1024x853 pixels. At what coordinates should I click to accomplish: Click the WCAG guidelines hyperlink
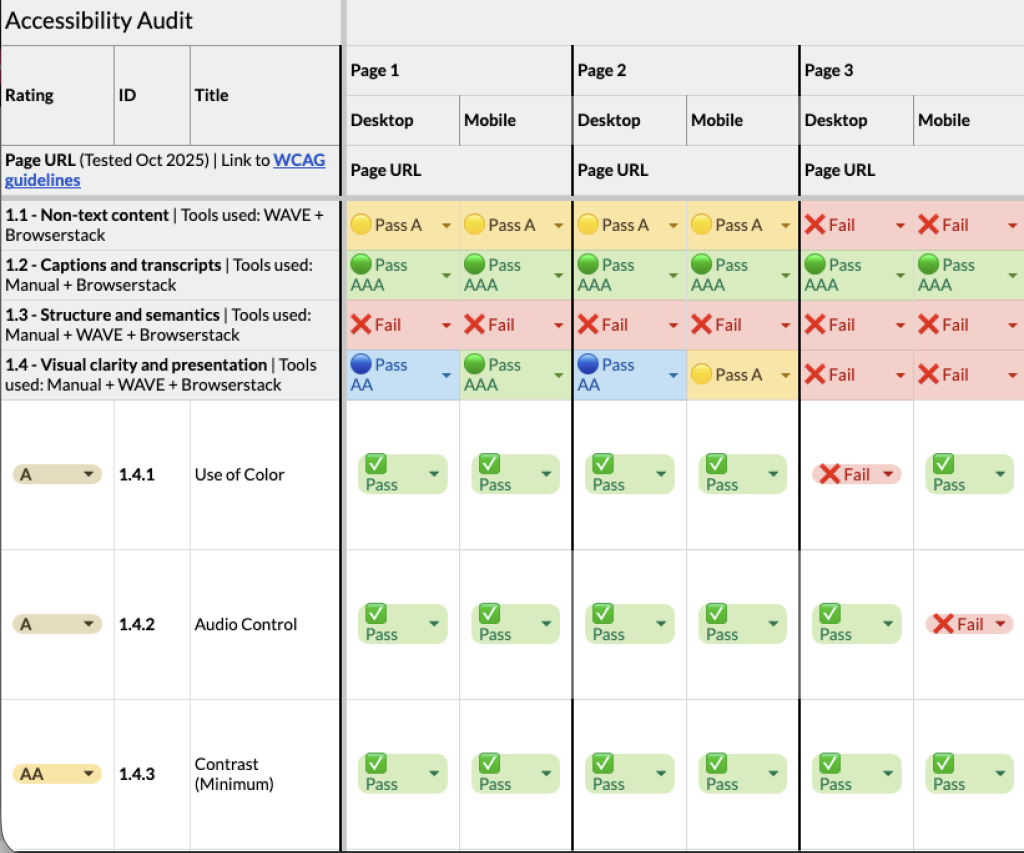tap(295, 159)
